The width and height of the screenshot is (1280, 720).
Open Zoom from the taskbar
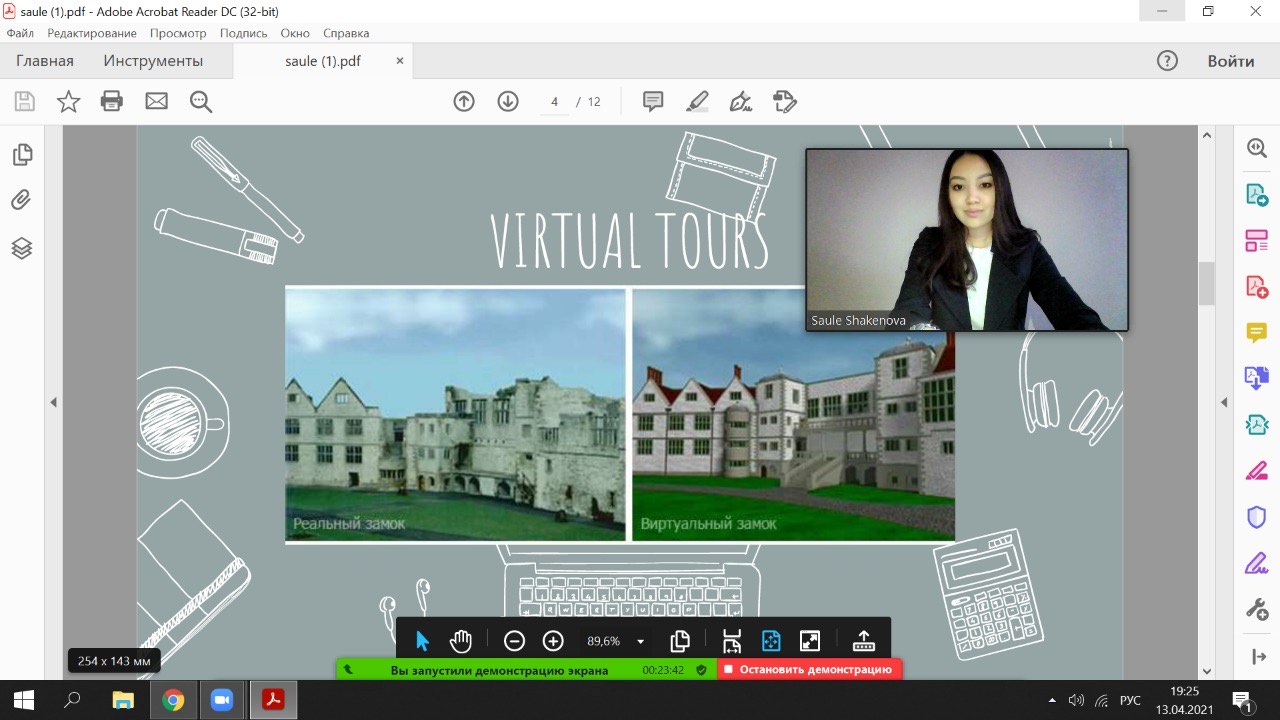[x=222, y=699]
